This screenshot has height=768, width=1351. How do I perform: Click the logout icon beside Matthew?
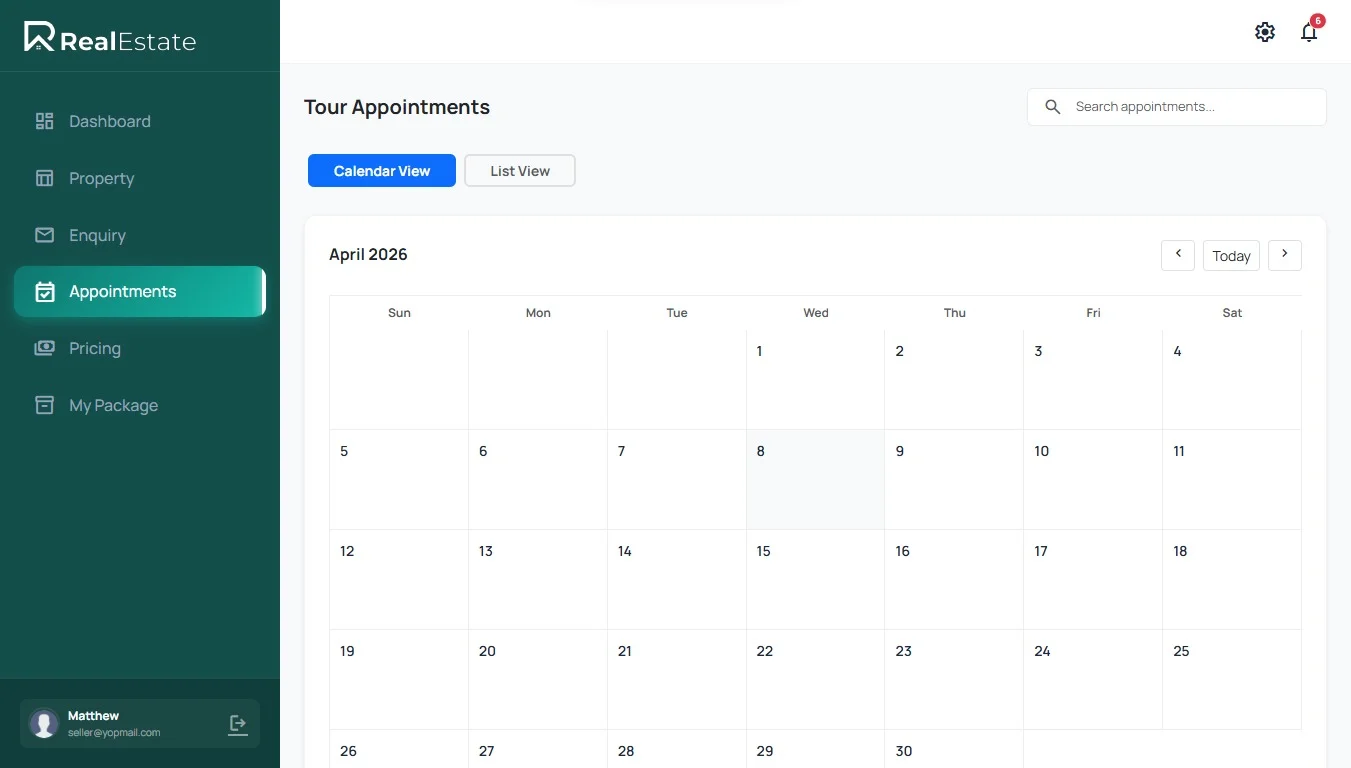(238, 724)
